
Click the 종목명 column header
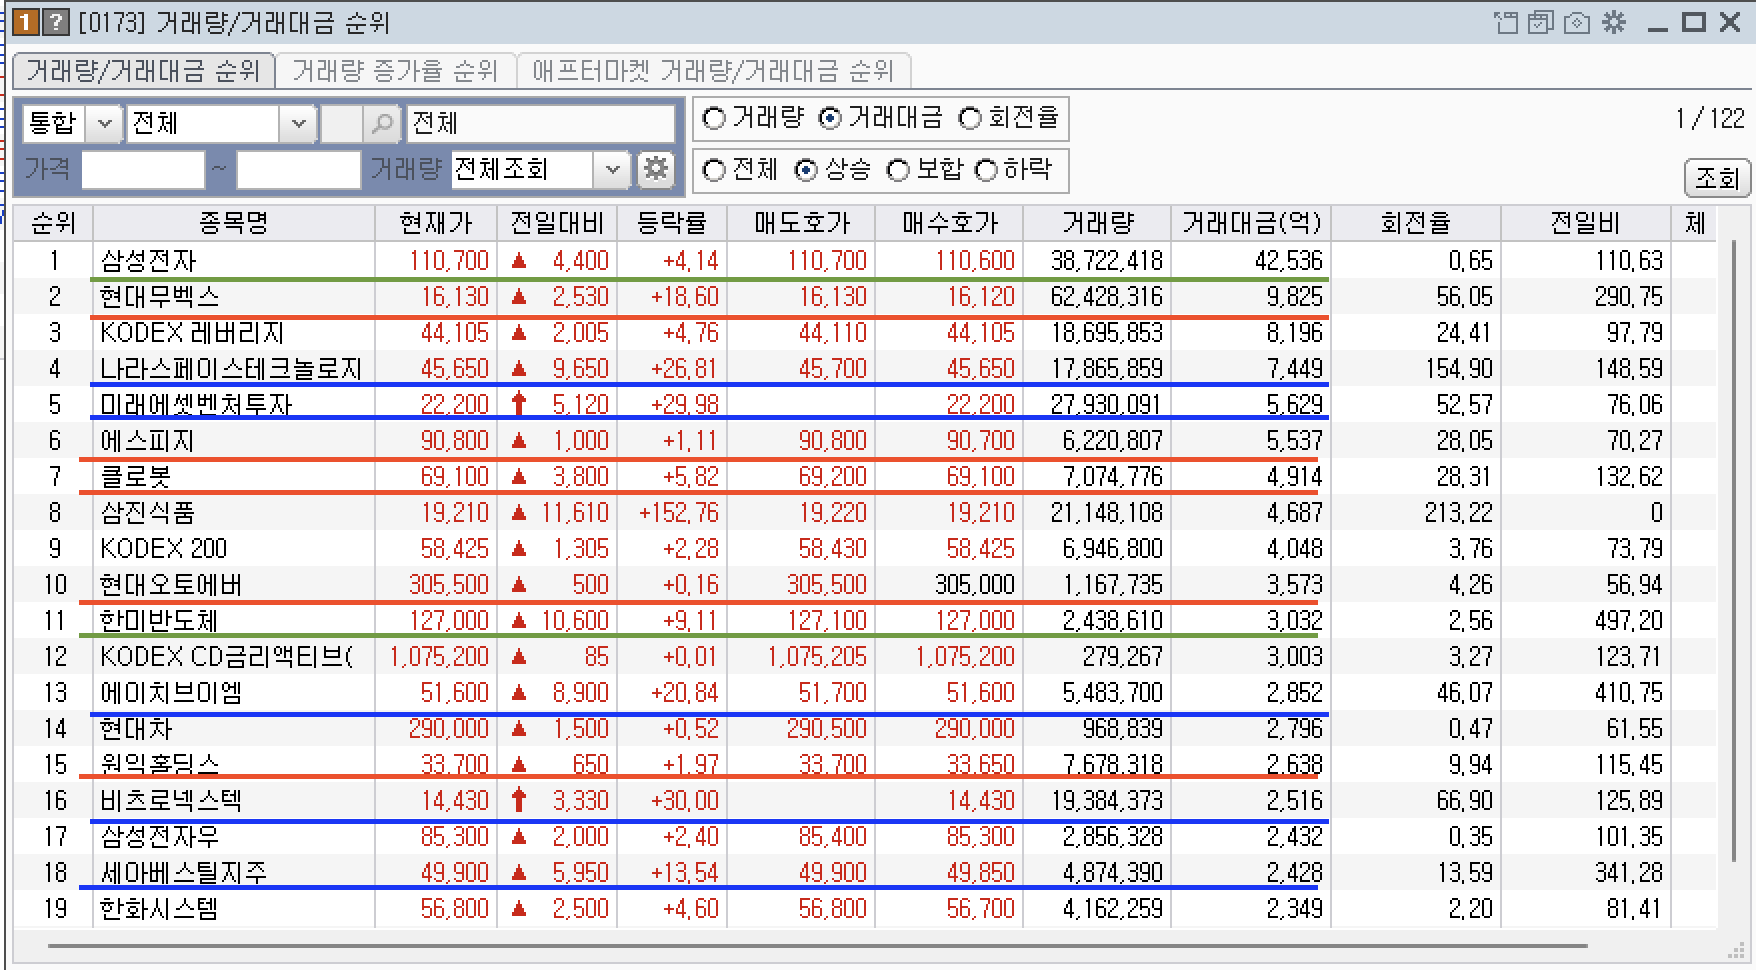(x=234, y=223)
